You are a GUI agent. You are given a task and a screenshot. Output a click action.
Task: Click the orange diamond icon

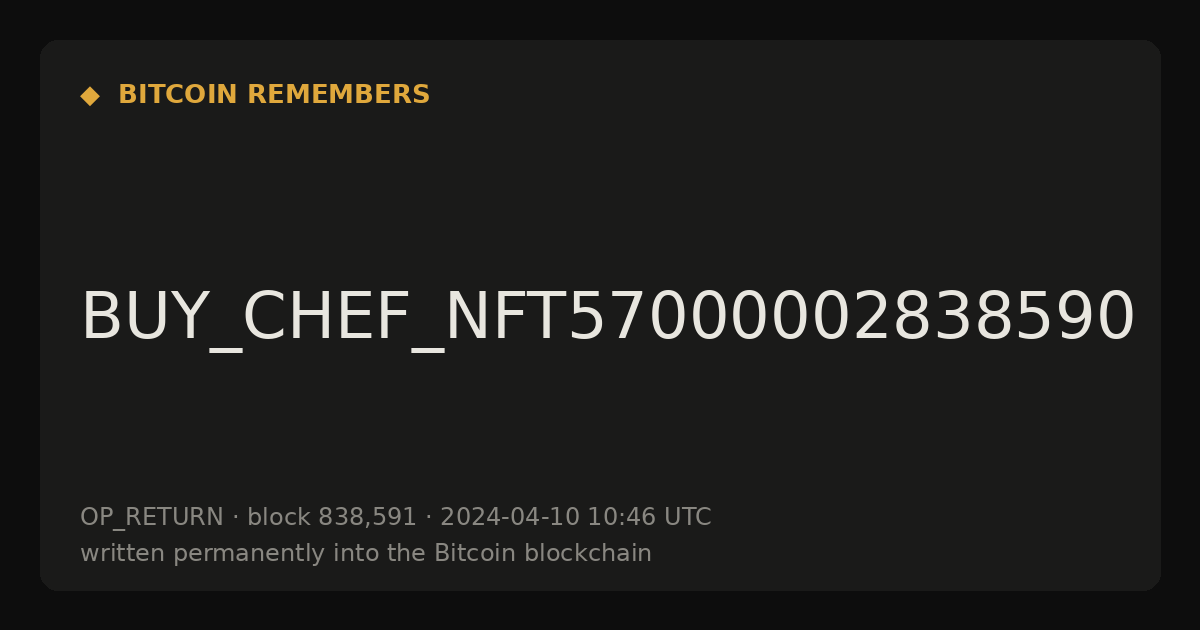tap(90, 95)
